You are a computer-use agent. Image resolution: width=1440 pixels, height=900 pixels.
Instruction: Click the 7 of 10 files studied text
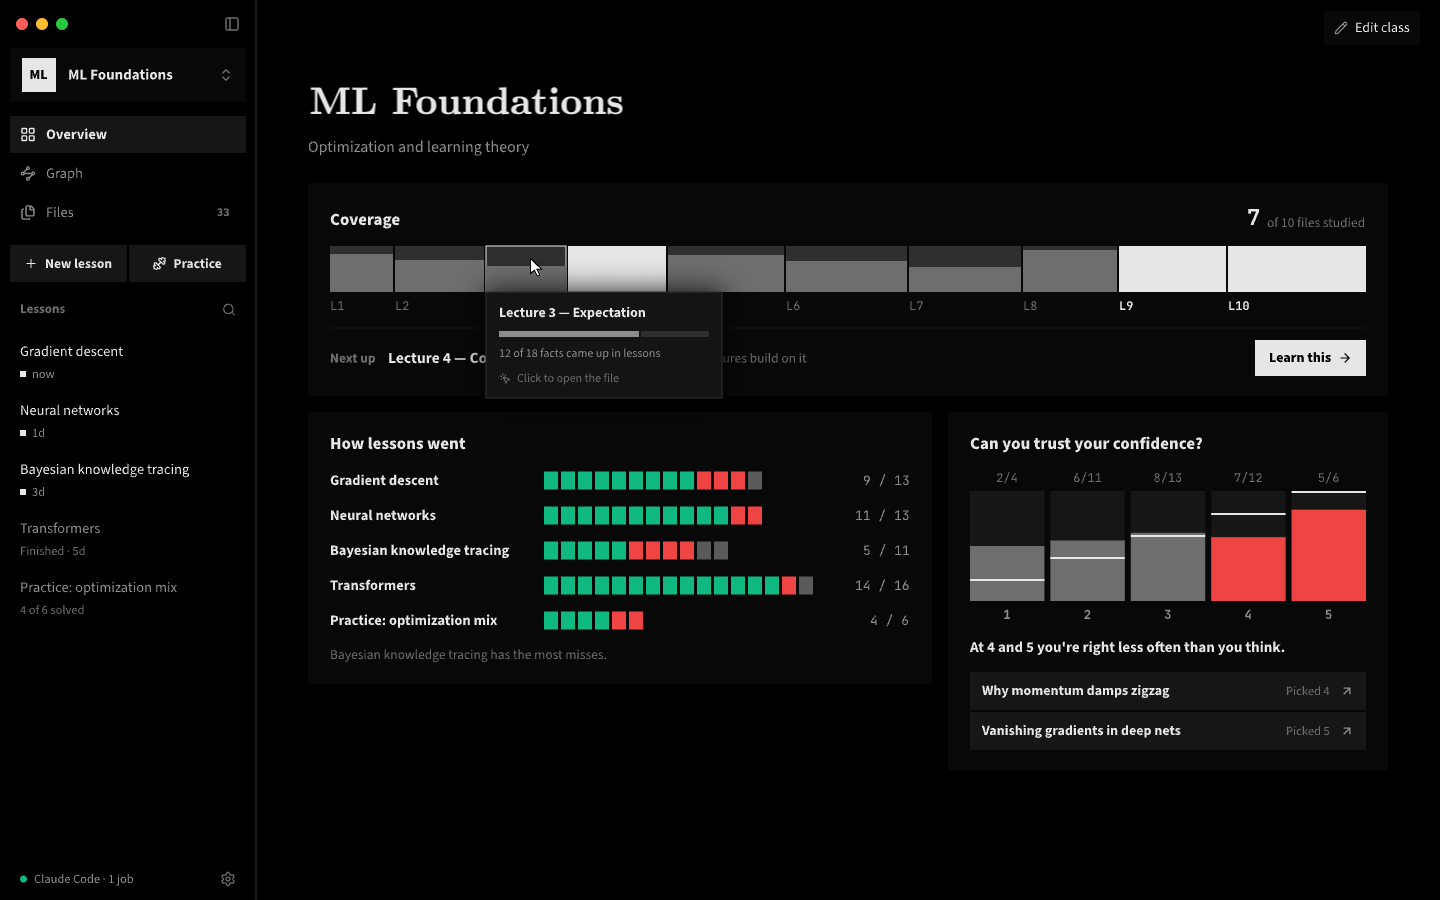(1306, 219)
